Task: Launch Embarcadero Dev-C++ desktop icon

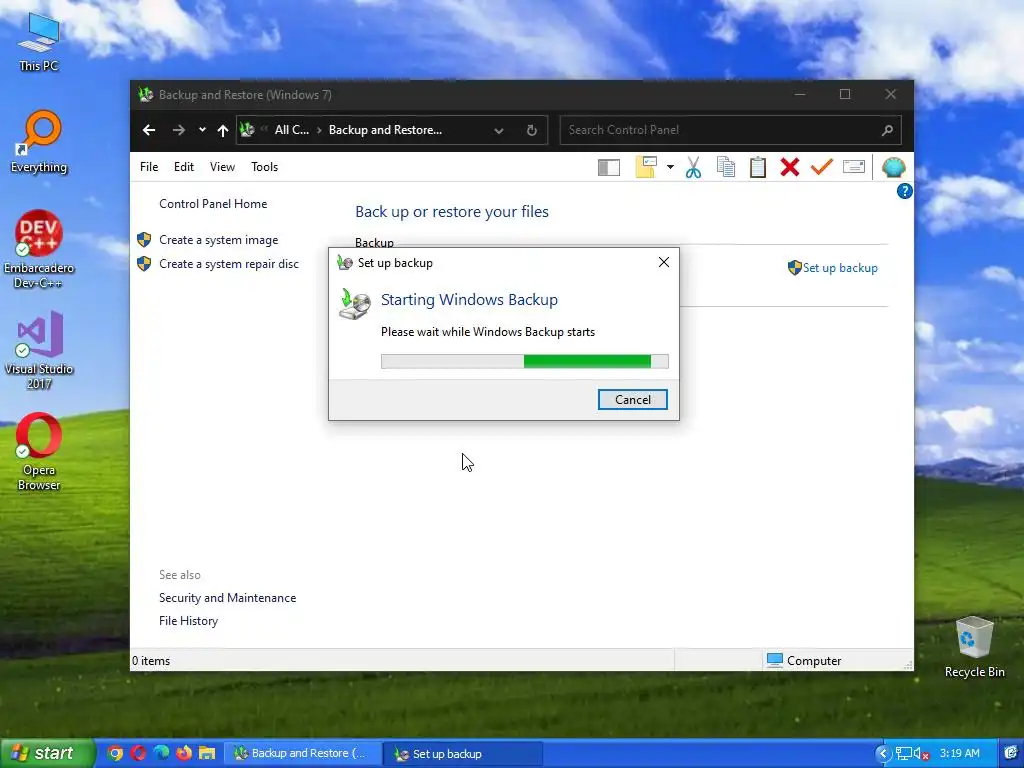Action: tap(39, 249)
